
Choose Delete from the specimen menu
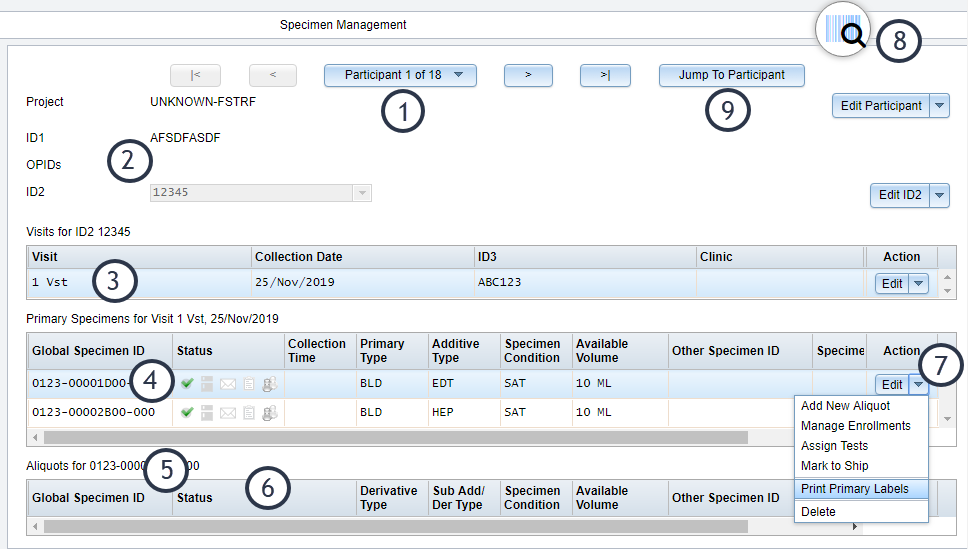[x=861, y=511]
